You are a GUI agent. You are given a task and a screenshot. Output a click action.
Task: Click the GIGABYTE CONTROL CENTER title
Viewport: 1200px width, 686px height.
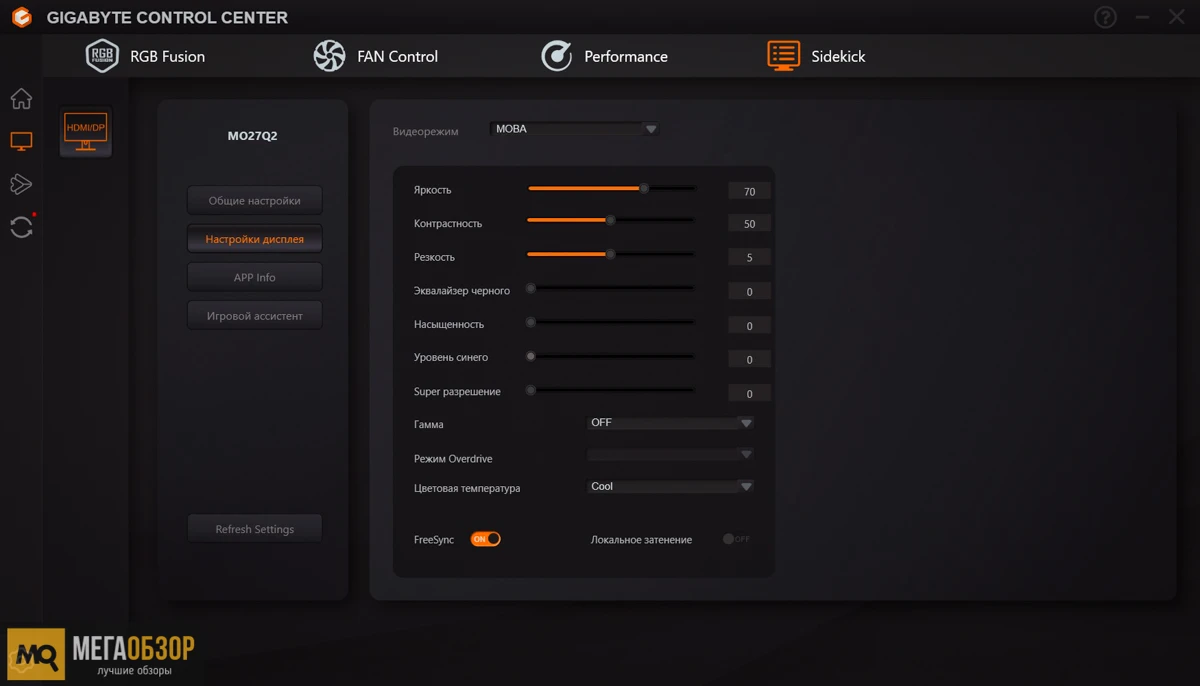click(x=167, y=18)
